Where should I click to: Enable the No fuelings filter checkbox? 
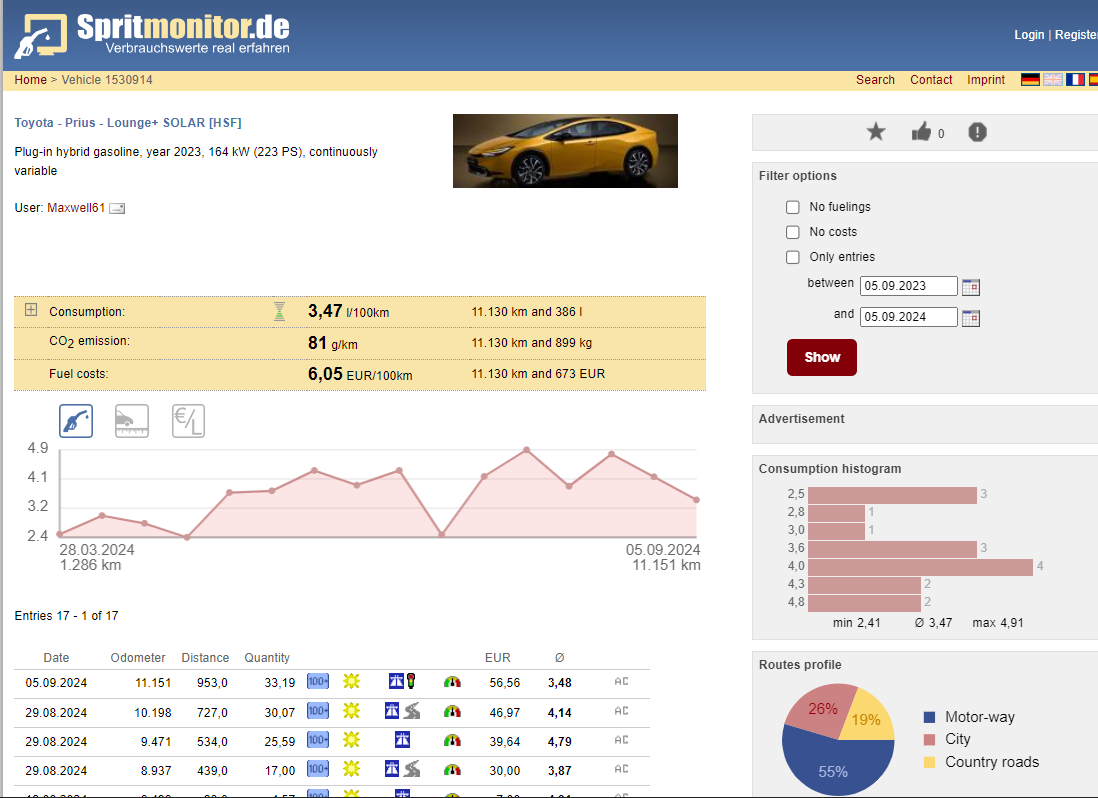pyautogui.click(x=793, y=207)
